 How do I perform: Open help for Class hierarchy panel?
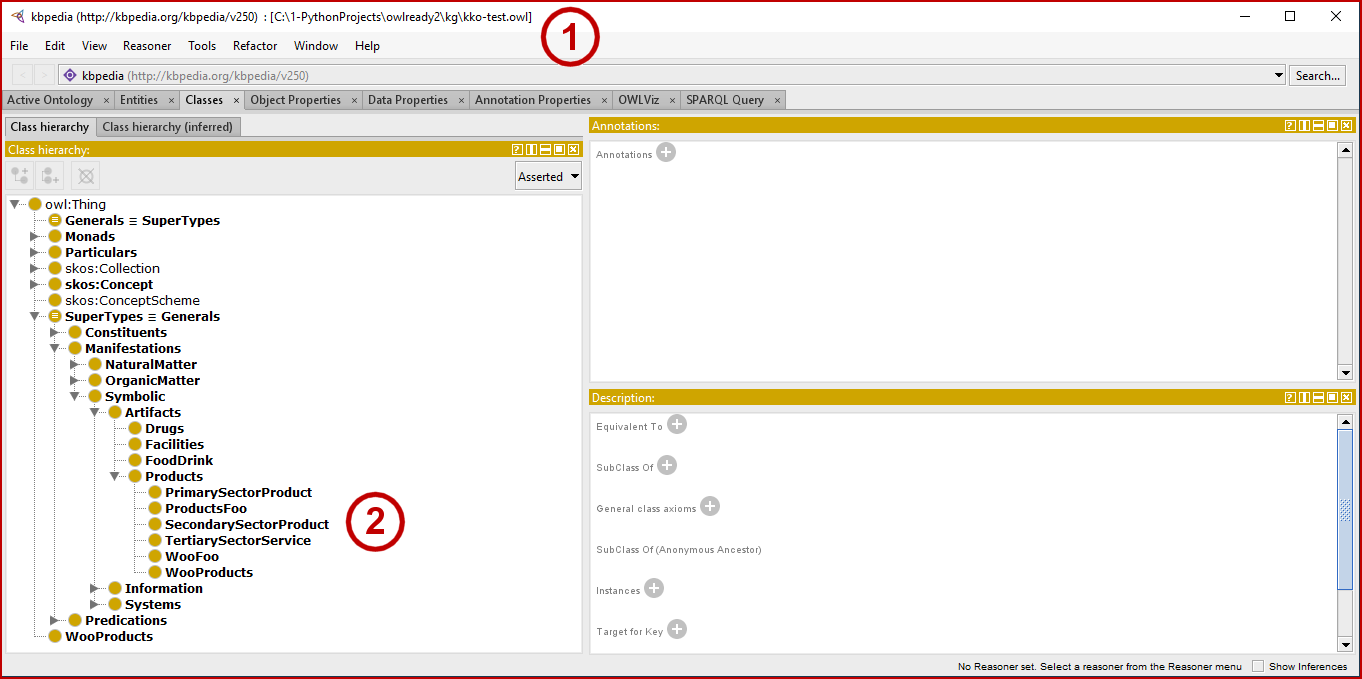(x=517, y=150)
